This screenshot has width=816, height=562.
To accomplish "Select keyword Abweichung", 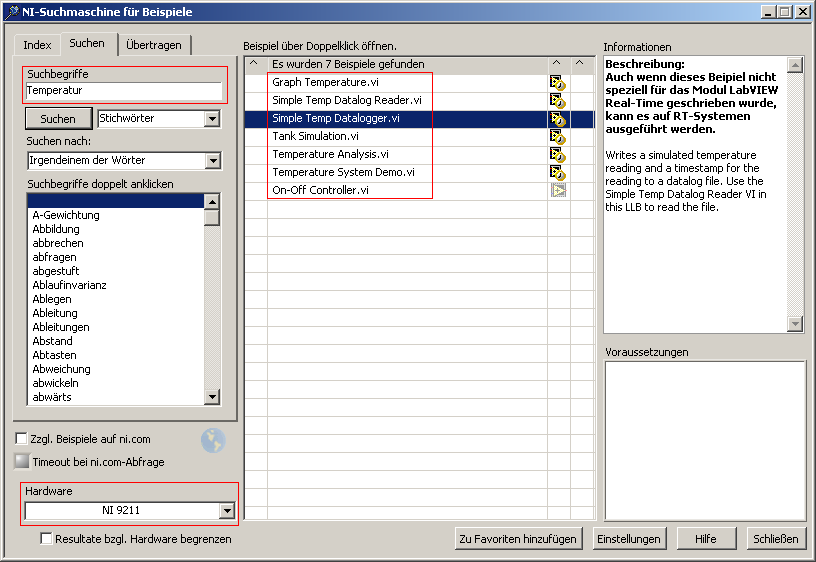I will pyautogui.click(x=61, y=369).
